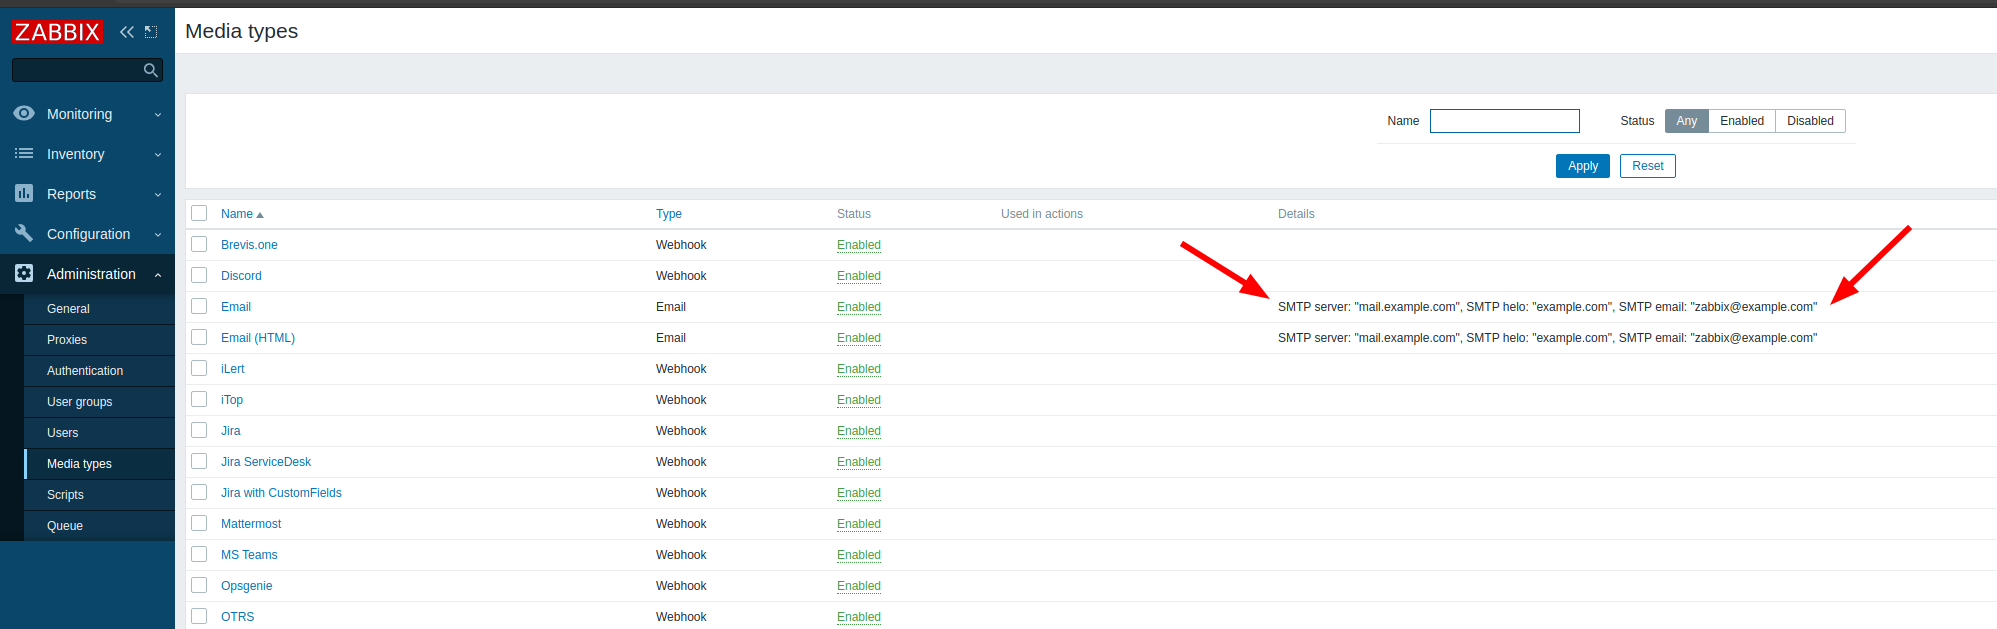Check the Jira row checkbox
Image resolution: width=1997 pixels, height=629 pixels.
tap(199, 430)
